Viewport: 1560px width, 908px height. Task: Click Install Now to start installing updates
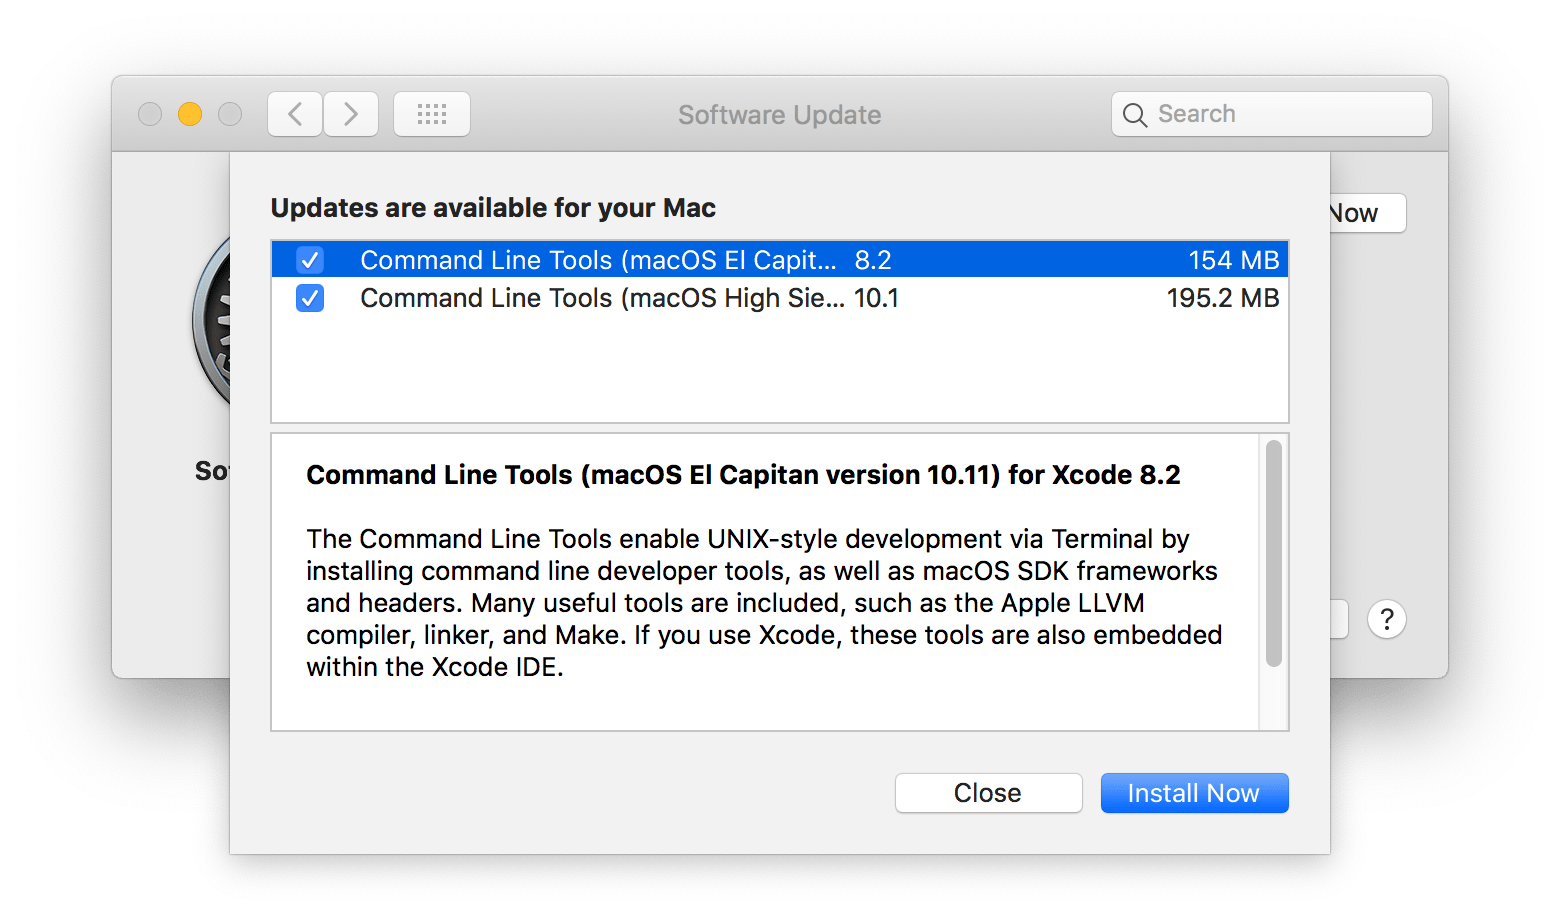[x=1194, y=792]
